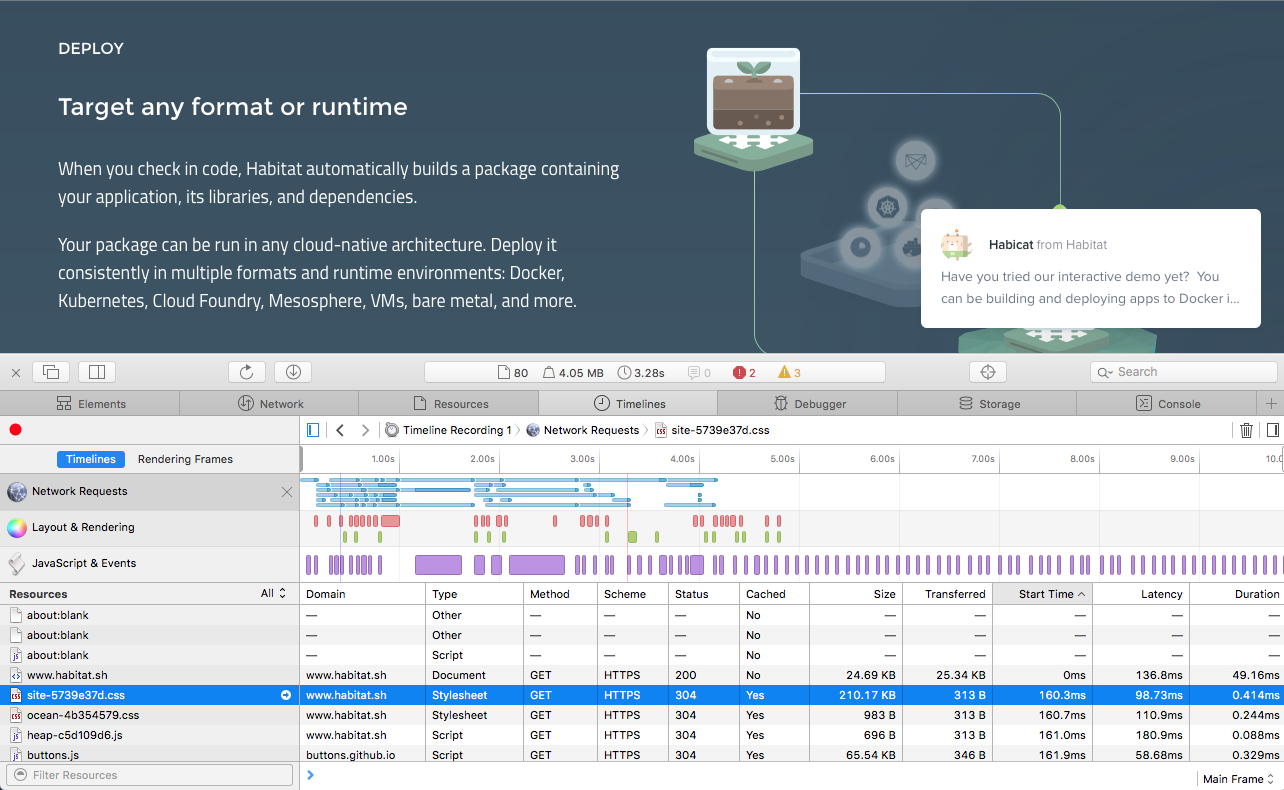Toggle Start Time column sort order
The width and height of the screenshot is (1284, 790).
pyautogui.click(x=1042, y=594)
